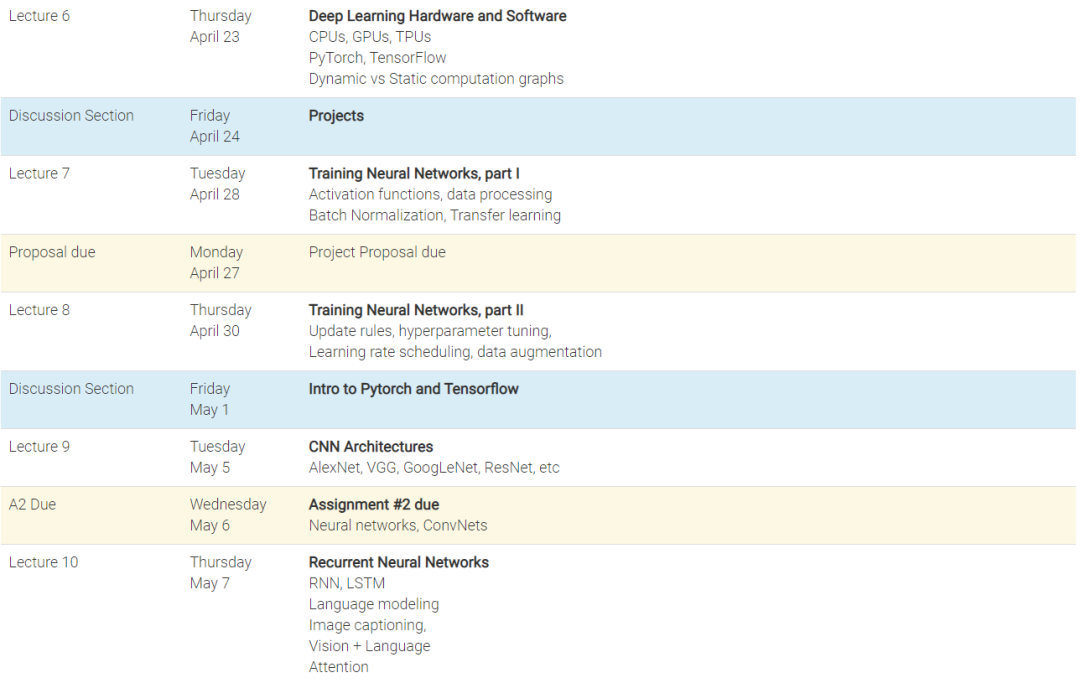
Task: Select the Lecture 10 row label
Action: [43, 562]
